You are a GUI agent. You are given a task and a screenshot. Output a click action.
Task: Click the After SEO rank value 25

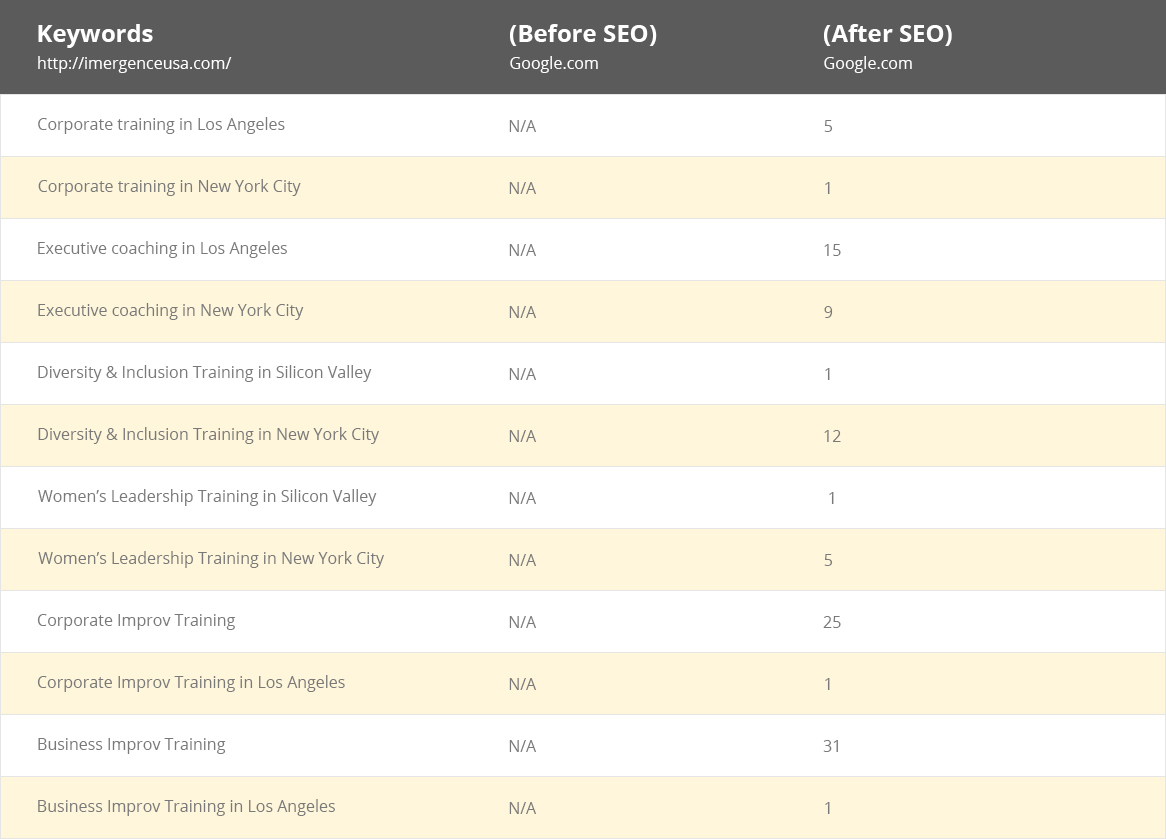[x=832, y=622]
